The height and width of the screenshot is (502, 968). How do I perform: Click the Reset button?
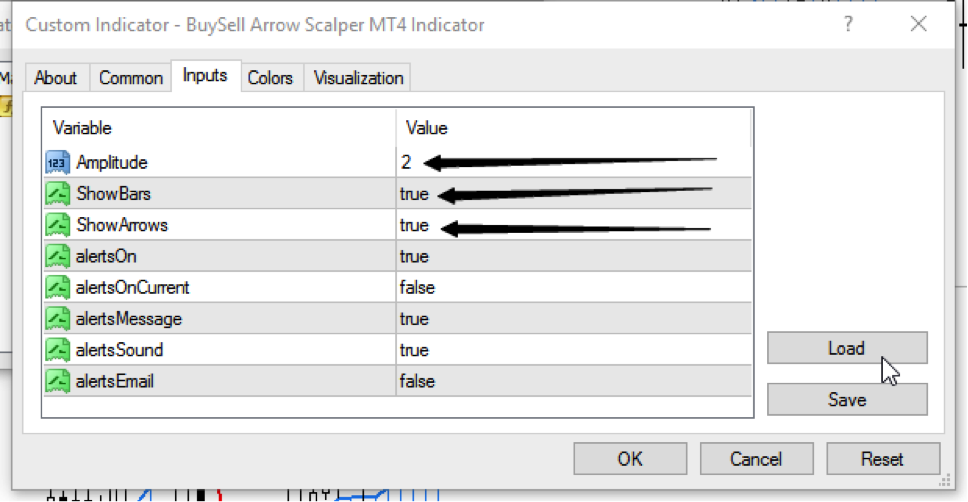882,459
